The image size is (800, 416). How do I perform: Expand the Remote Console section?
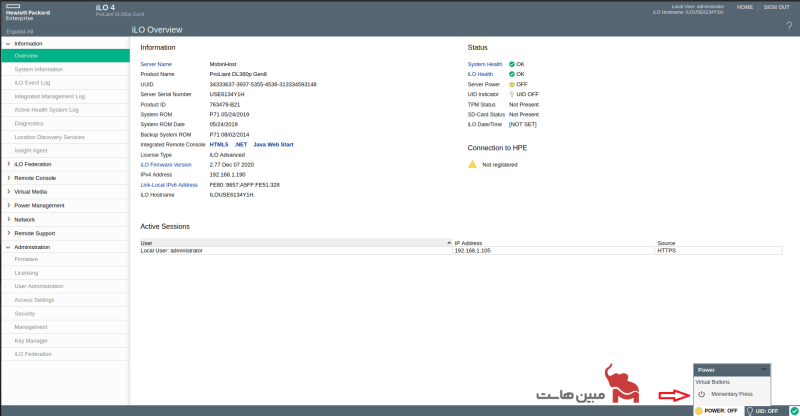pos(9,177)
